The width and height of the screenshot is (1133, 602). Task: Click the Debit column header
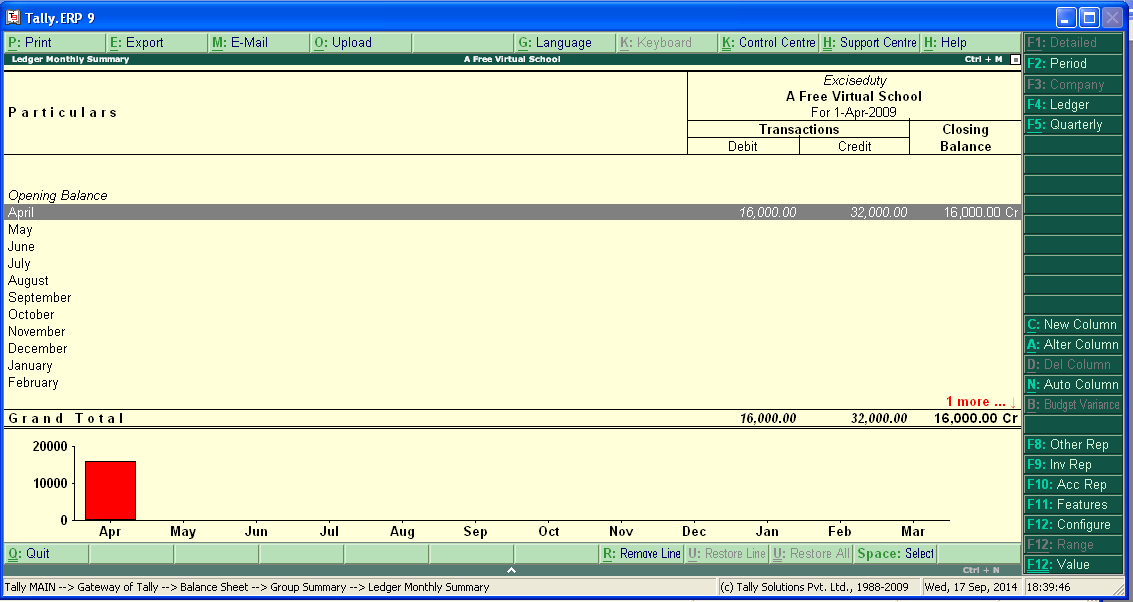click(x=743, y=147)
